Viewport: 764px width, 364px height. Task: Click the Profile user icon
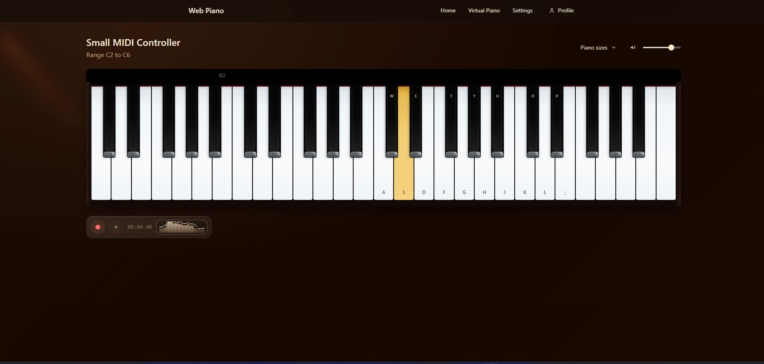[x=552, y=11]
